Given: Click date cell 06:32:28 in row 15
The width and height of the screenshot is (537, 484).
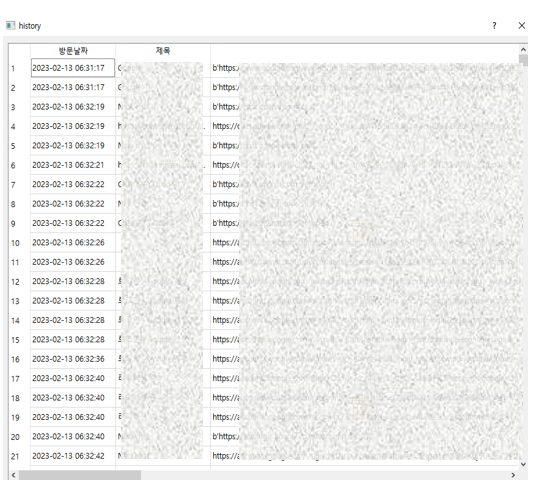Looking at the screenshot, I should click(x=73, y=340).
